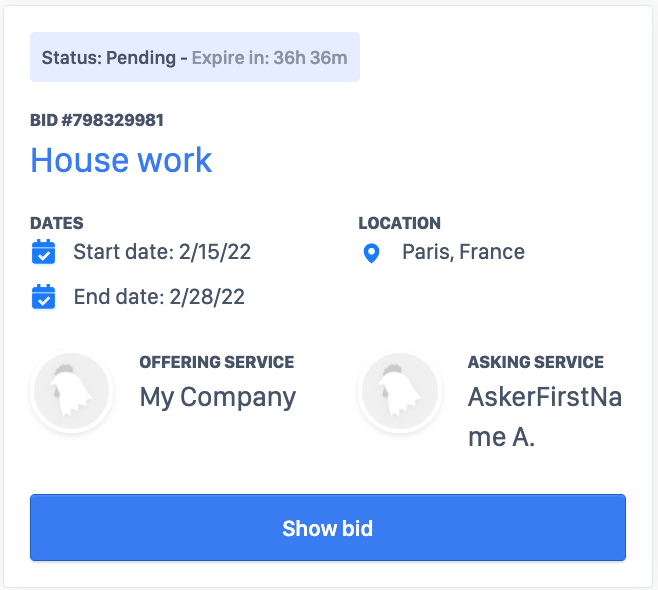Click the location pin icon
Viewport: 658px width, 590px height.
point(371,253)
